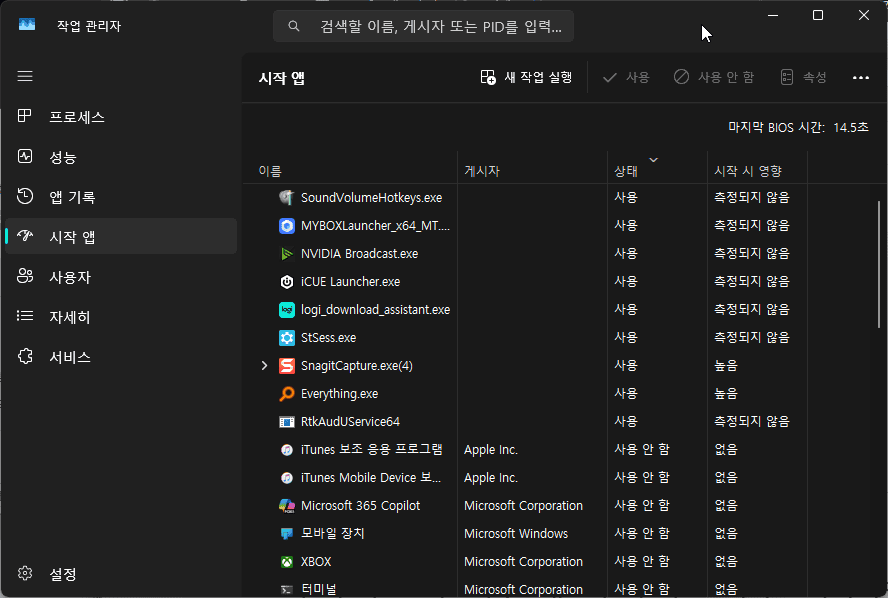Select the SoundVolumeHotkeys.exe row name
888x598 pixels.
(x=372, y=198)
